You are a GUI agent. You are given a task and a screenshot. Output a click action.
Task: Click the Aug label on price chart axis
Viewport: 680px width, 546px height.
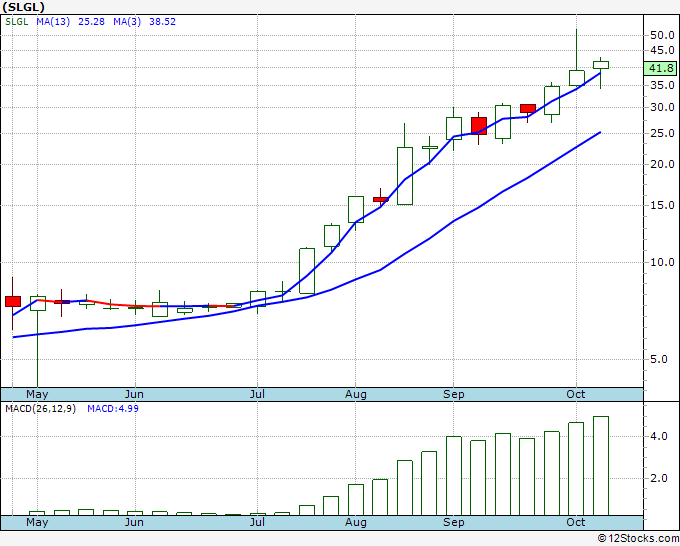pos(356,394)
